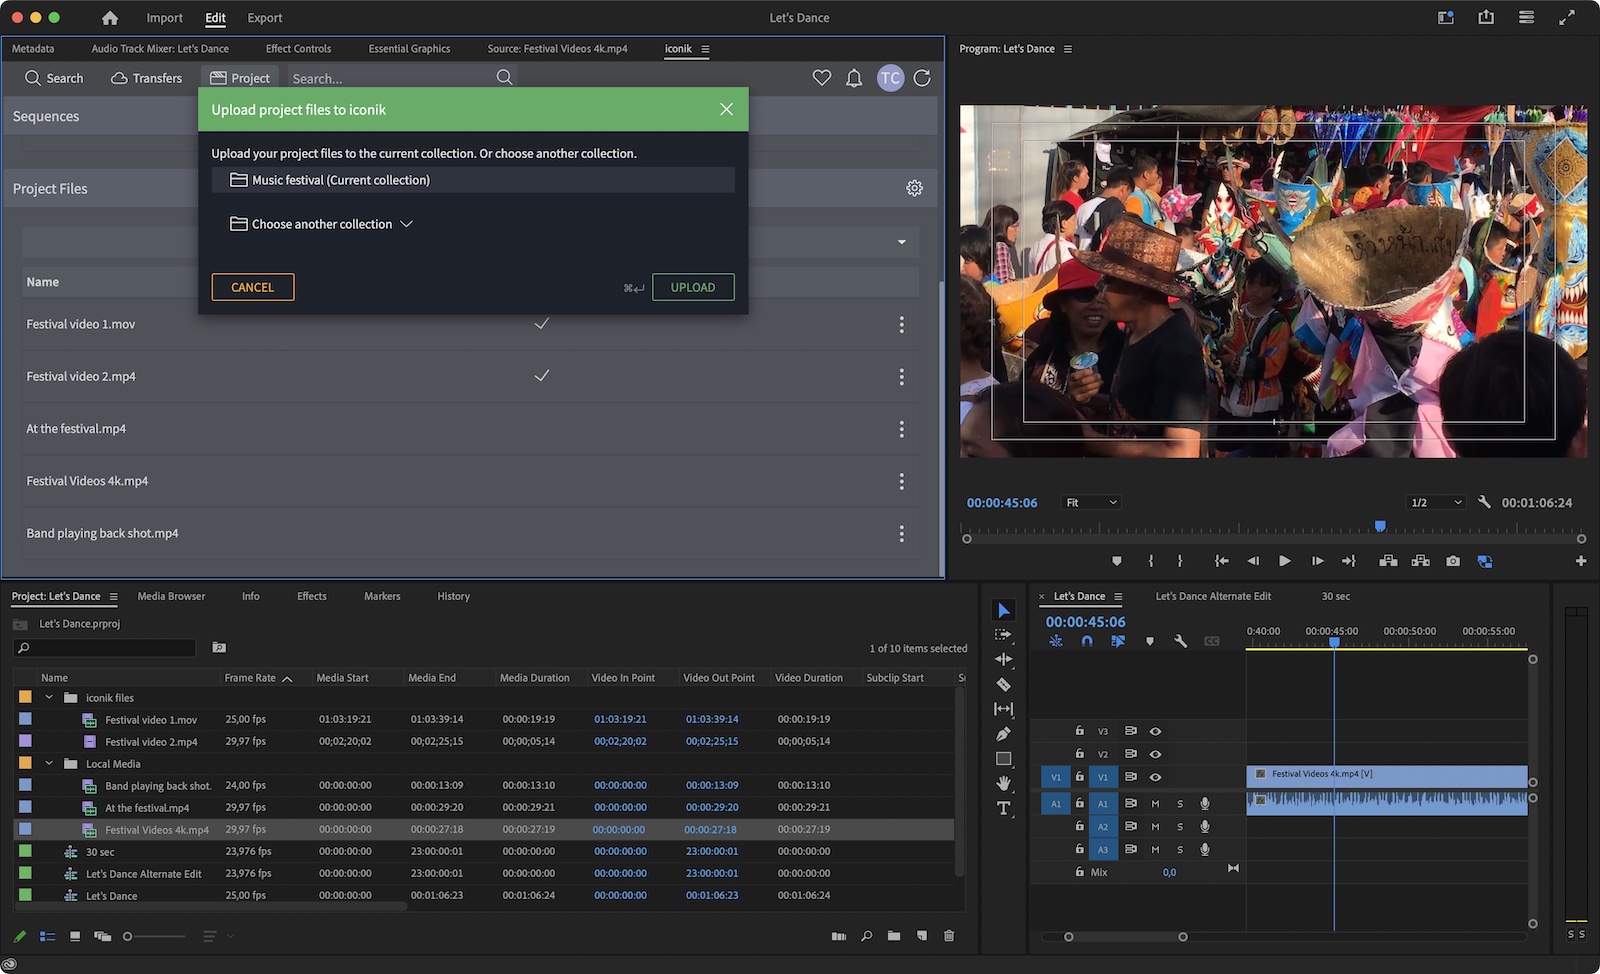Open the Workspaces menu icon
This screenshot has height=974, width=1600.
point(1526,17)
